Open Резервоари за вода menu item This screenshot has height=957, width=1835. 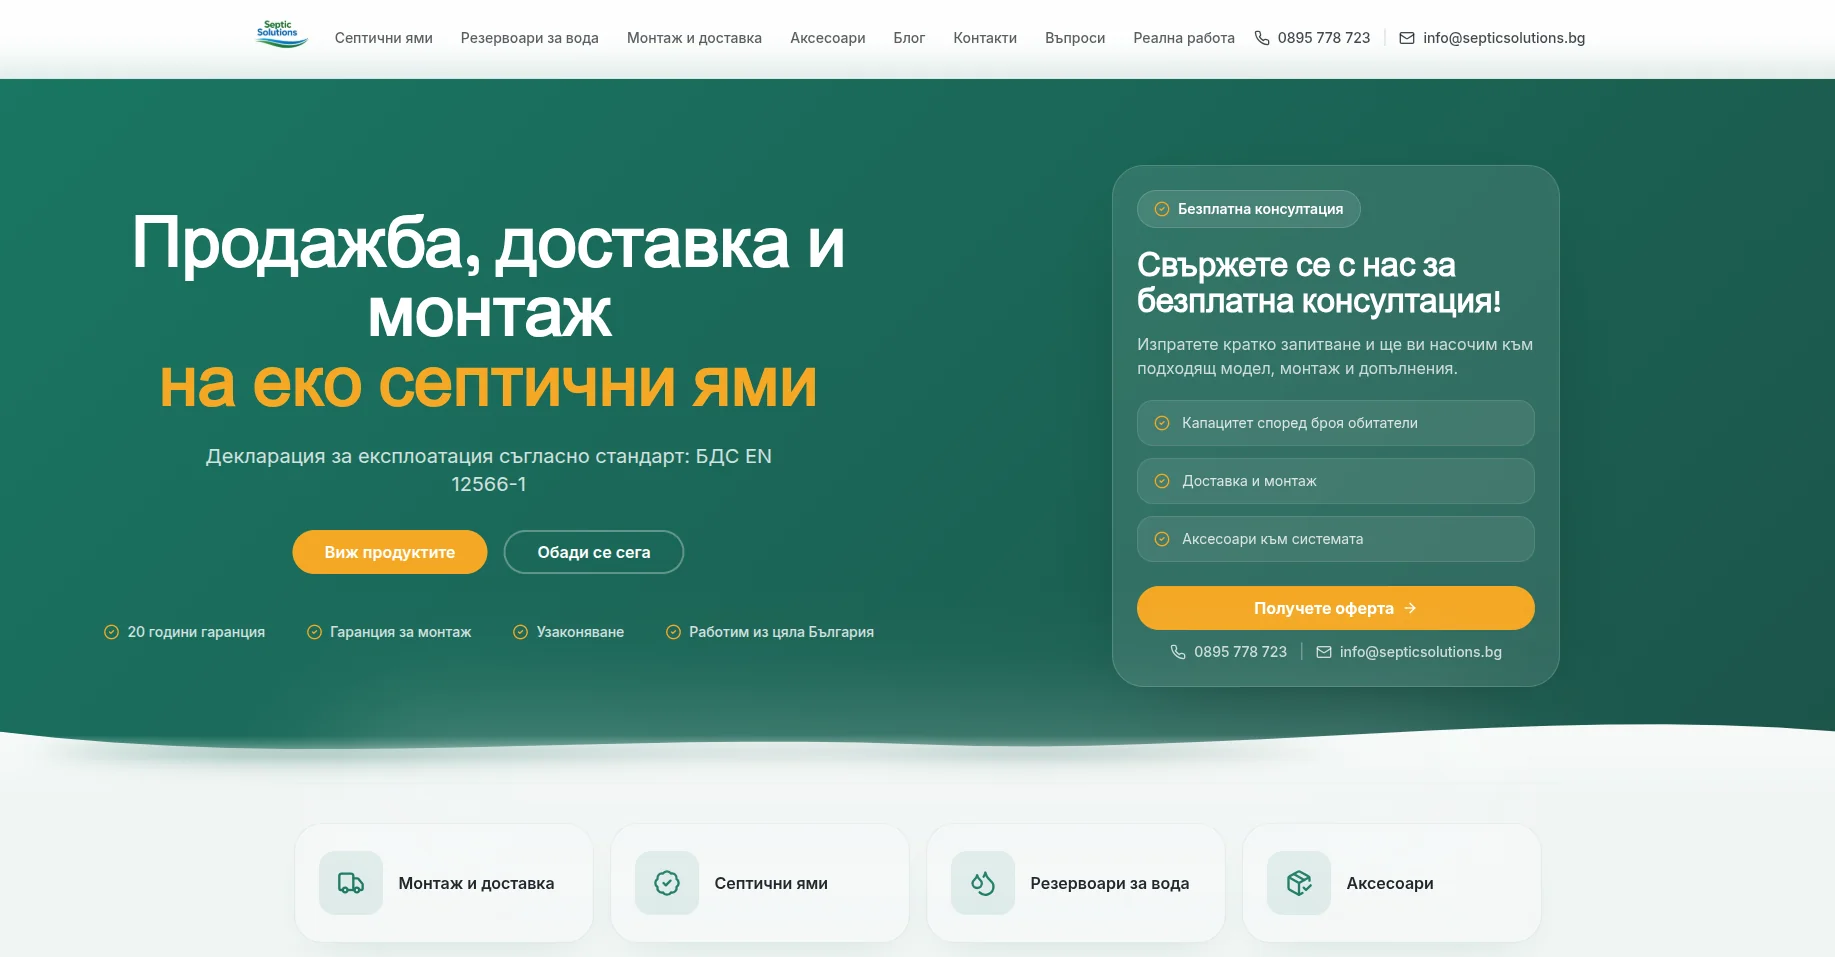(530, 38)
